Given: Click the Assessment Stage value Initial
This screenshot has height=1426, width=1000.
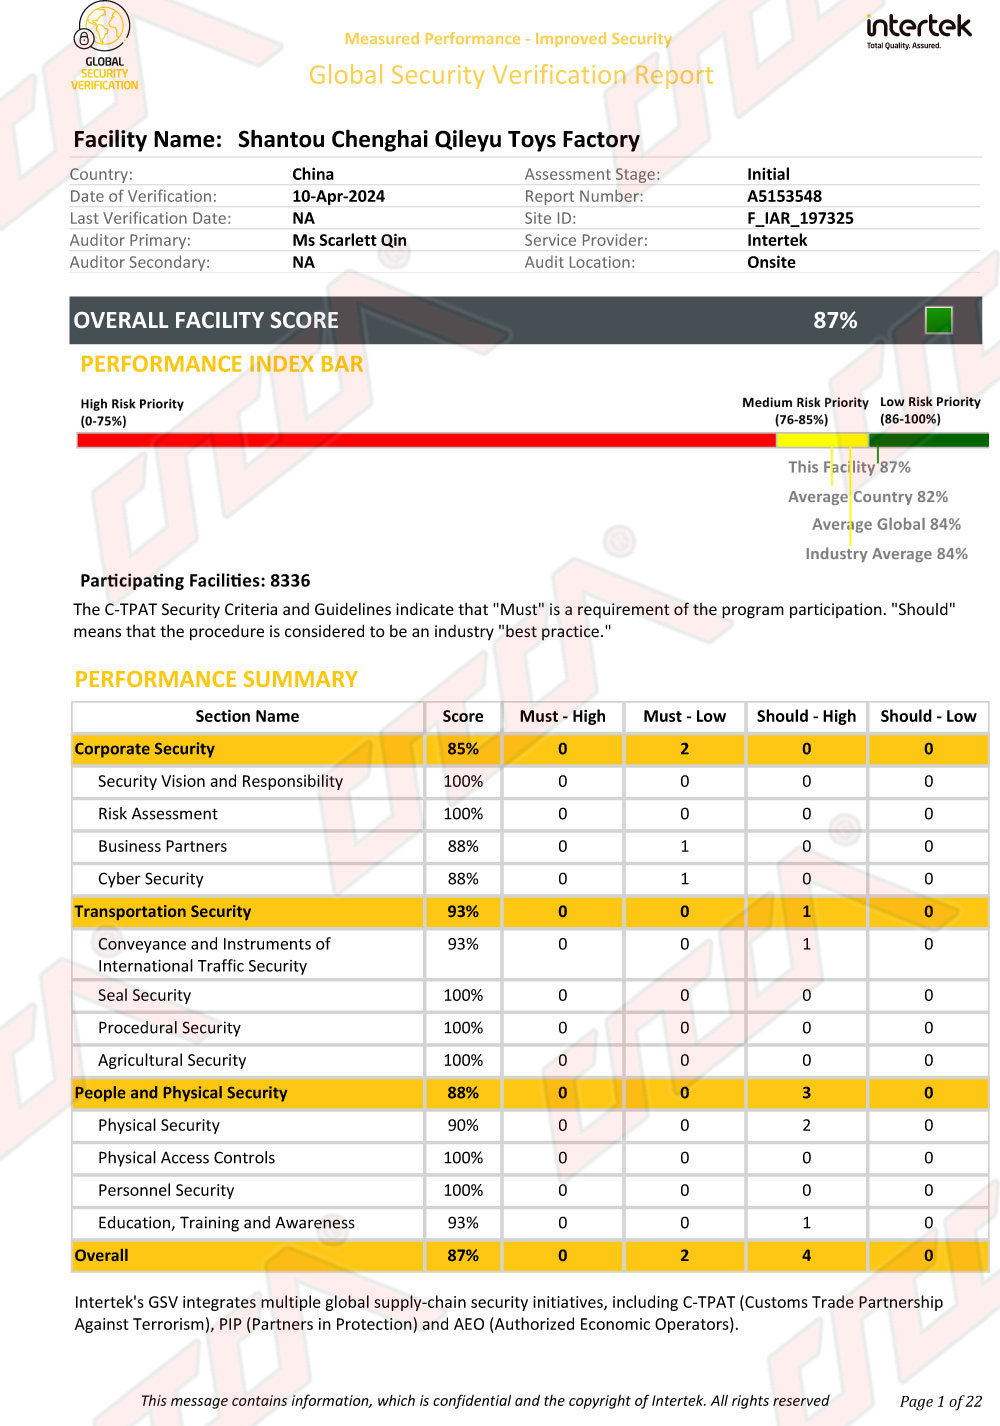Looking at the screenshot, I should point(768,174).
